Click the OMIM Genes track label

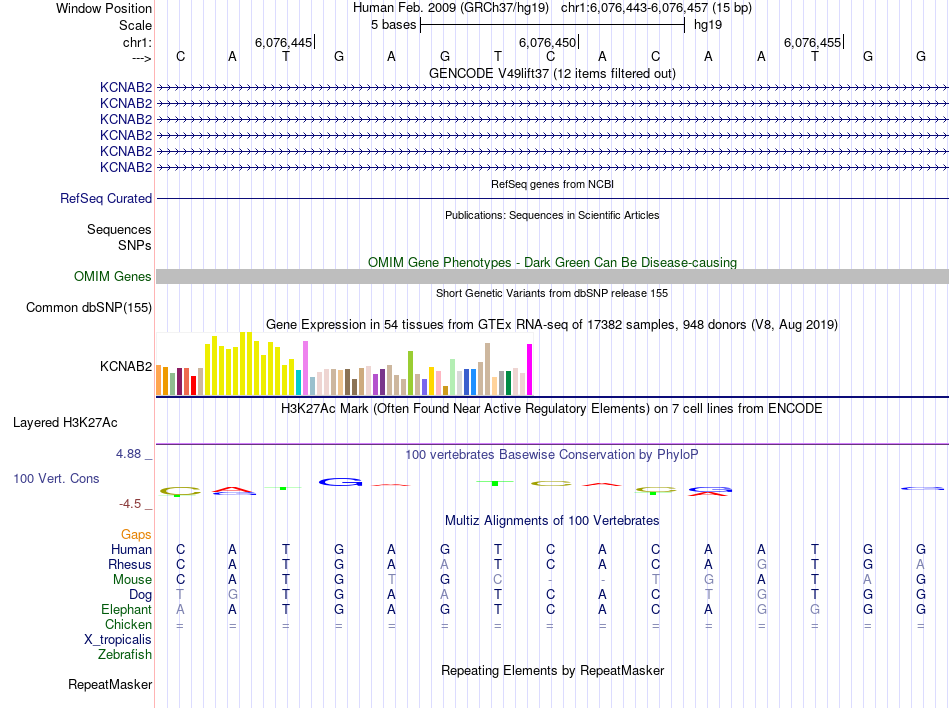tap(112, 277)
